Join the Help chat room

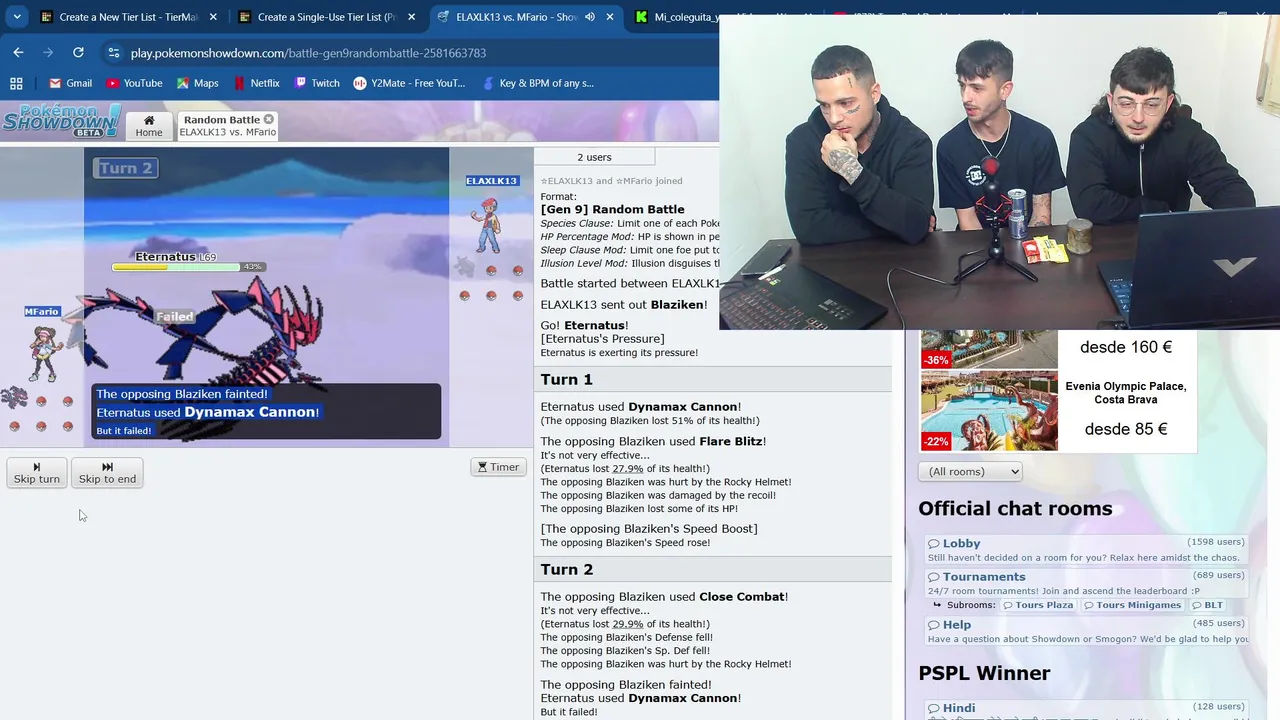pyautogui.click(x=1086, y=631)
